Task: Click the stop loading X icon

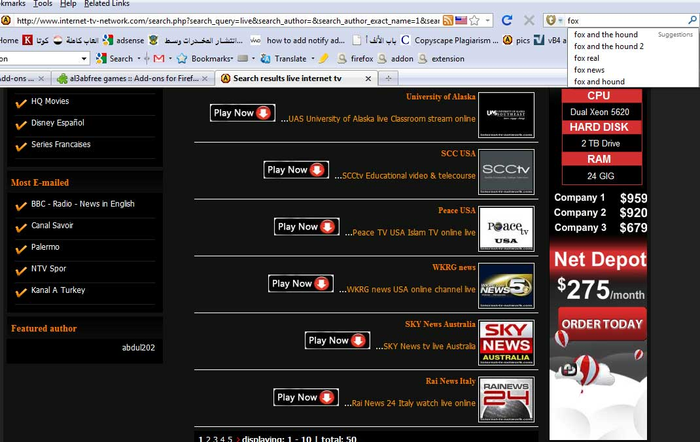Action: point(529,20)
